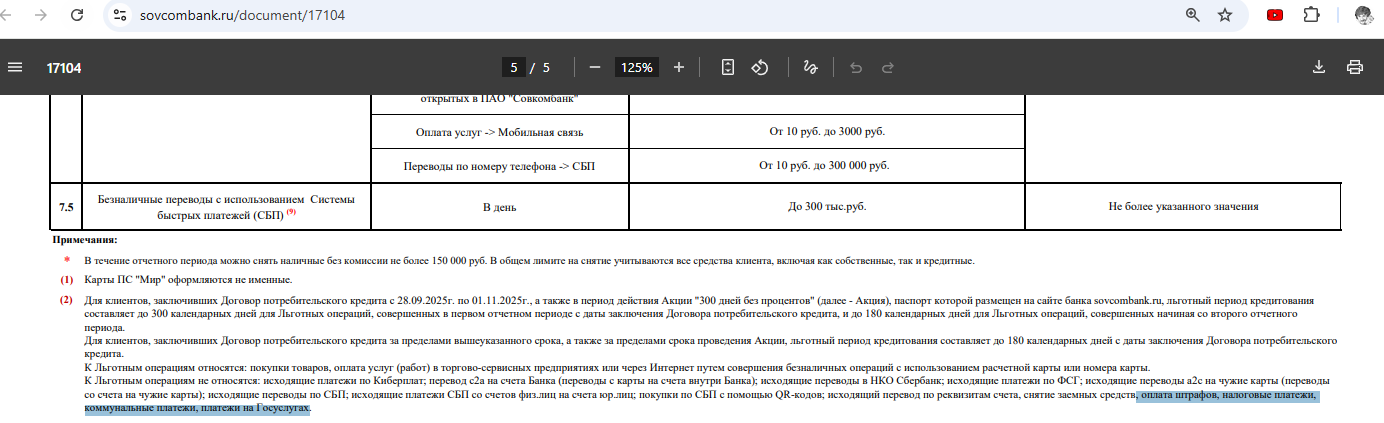The width and height of the screenshot is (1384, 423).
Task: Open the user profile avatar
Action: 1363,15
